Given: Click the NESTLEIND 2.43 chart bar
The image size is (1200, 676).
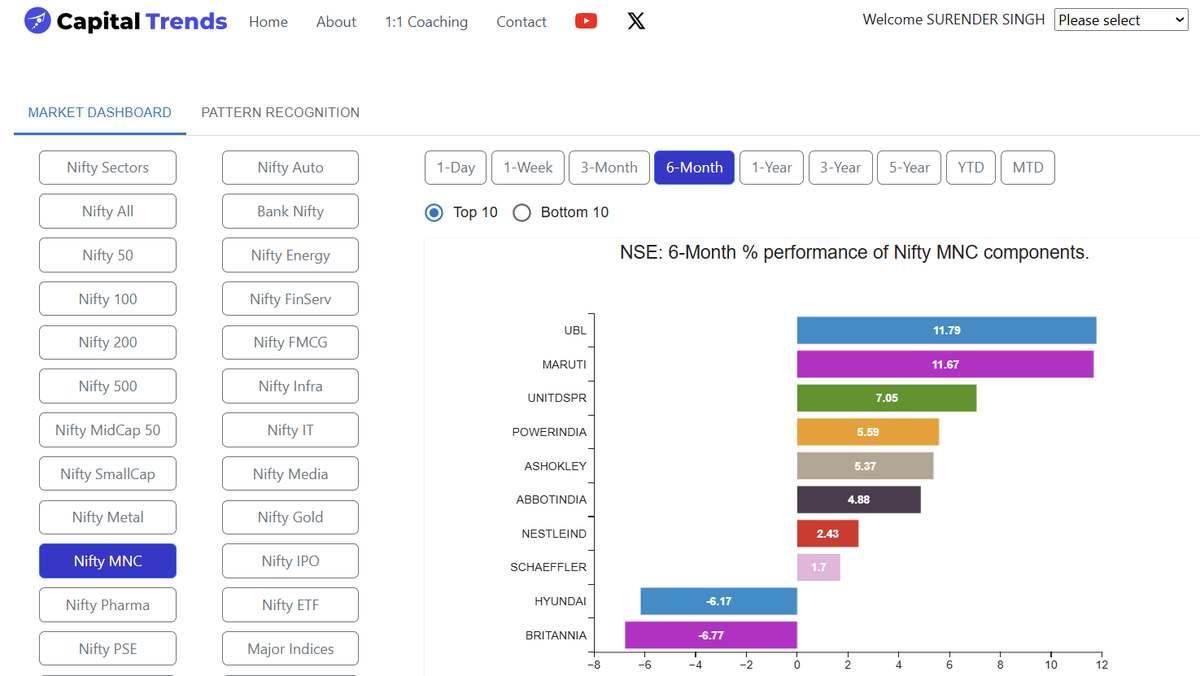Looking at the screenshot, I should point(828,533).
